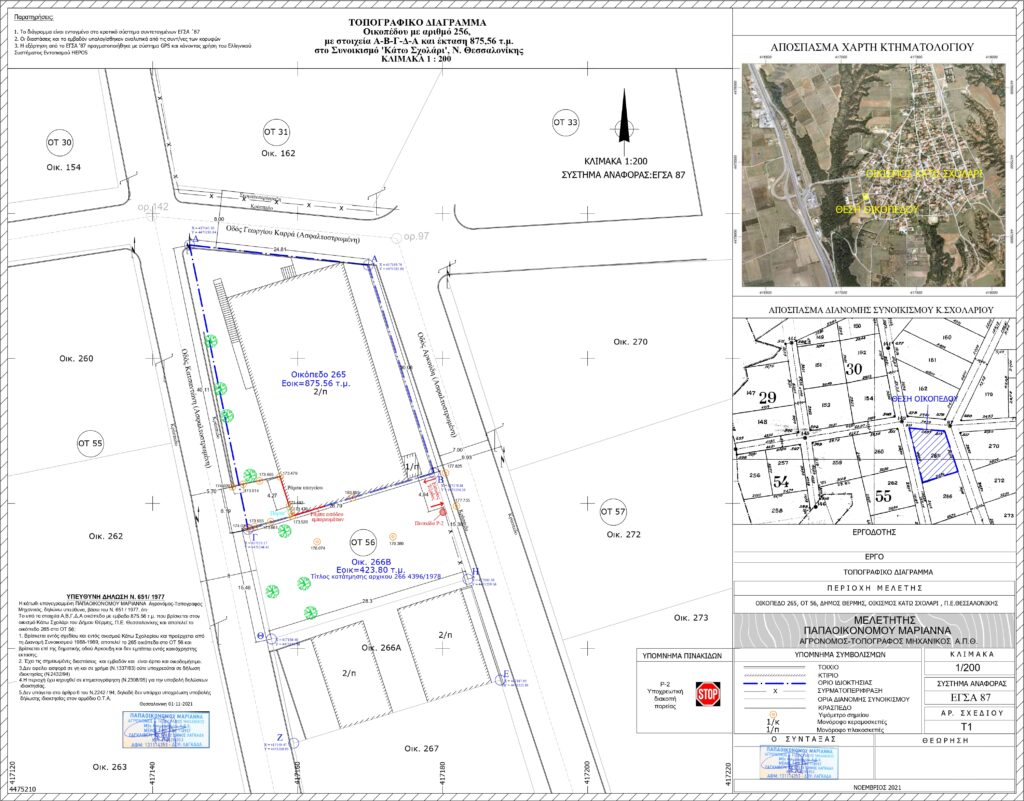Click the Οικόπεδο 265 label
Viewport: 1024px width, 801px height.
tap(319, 375)
